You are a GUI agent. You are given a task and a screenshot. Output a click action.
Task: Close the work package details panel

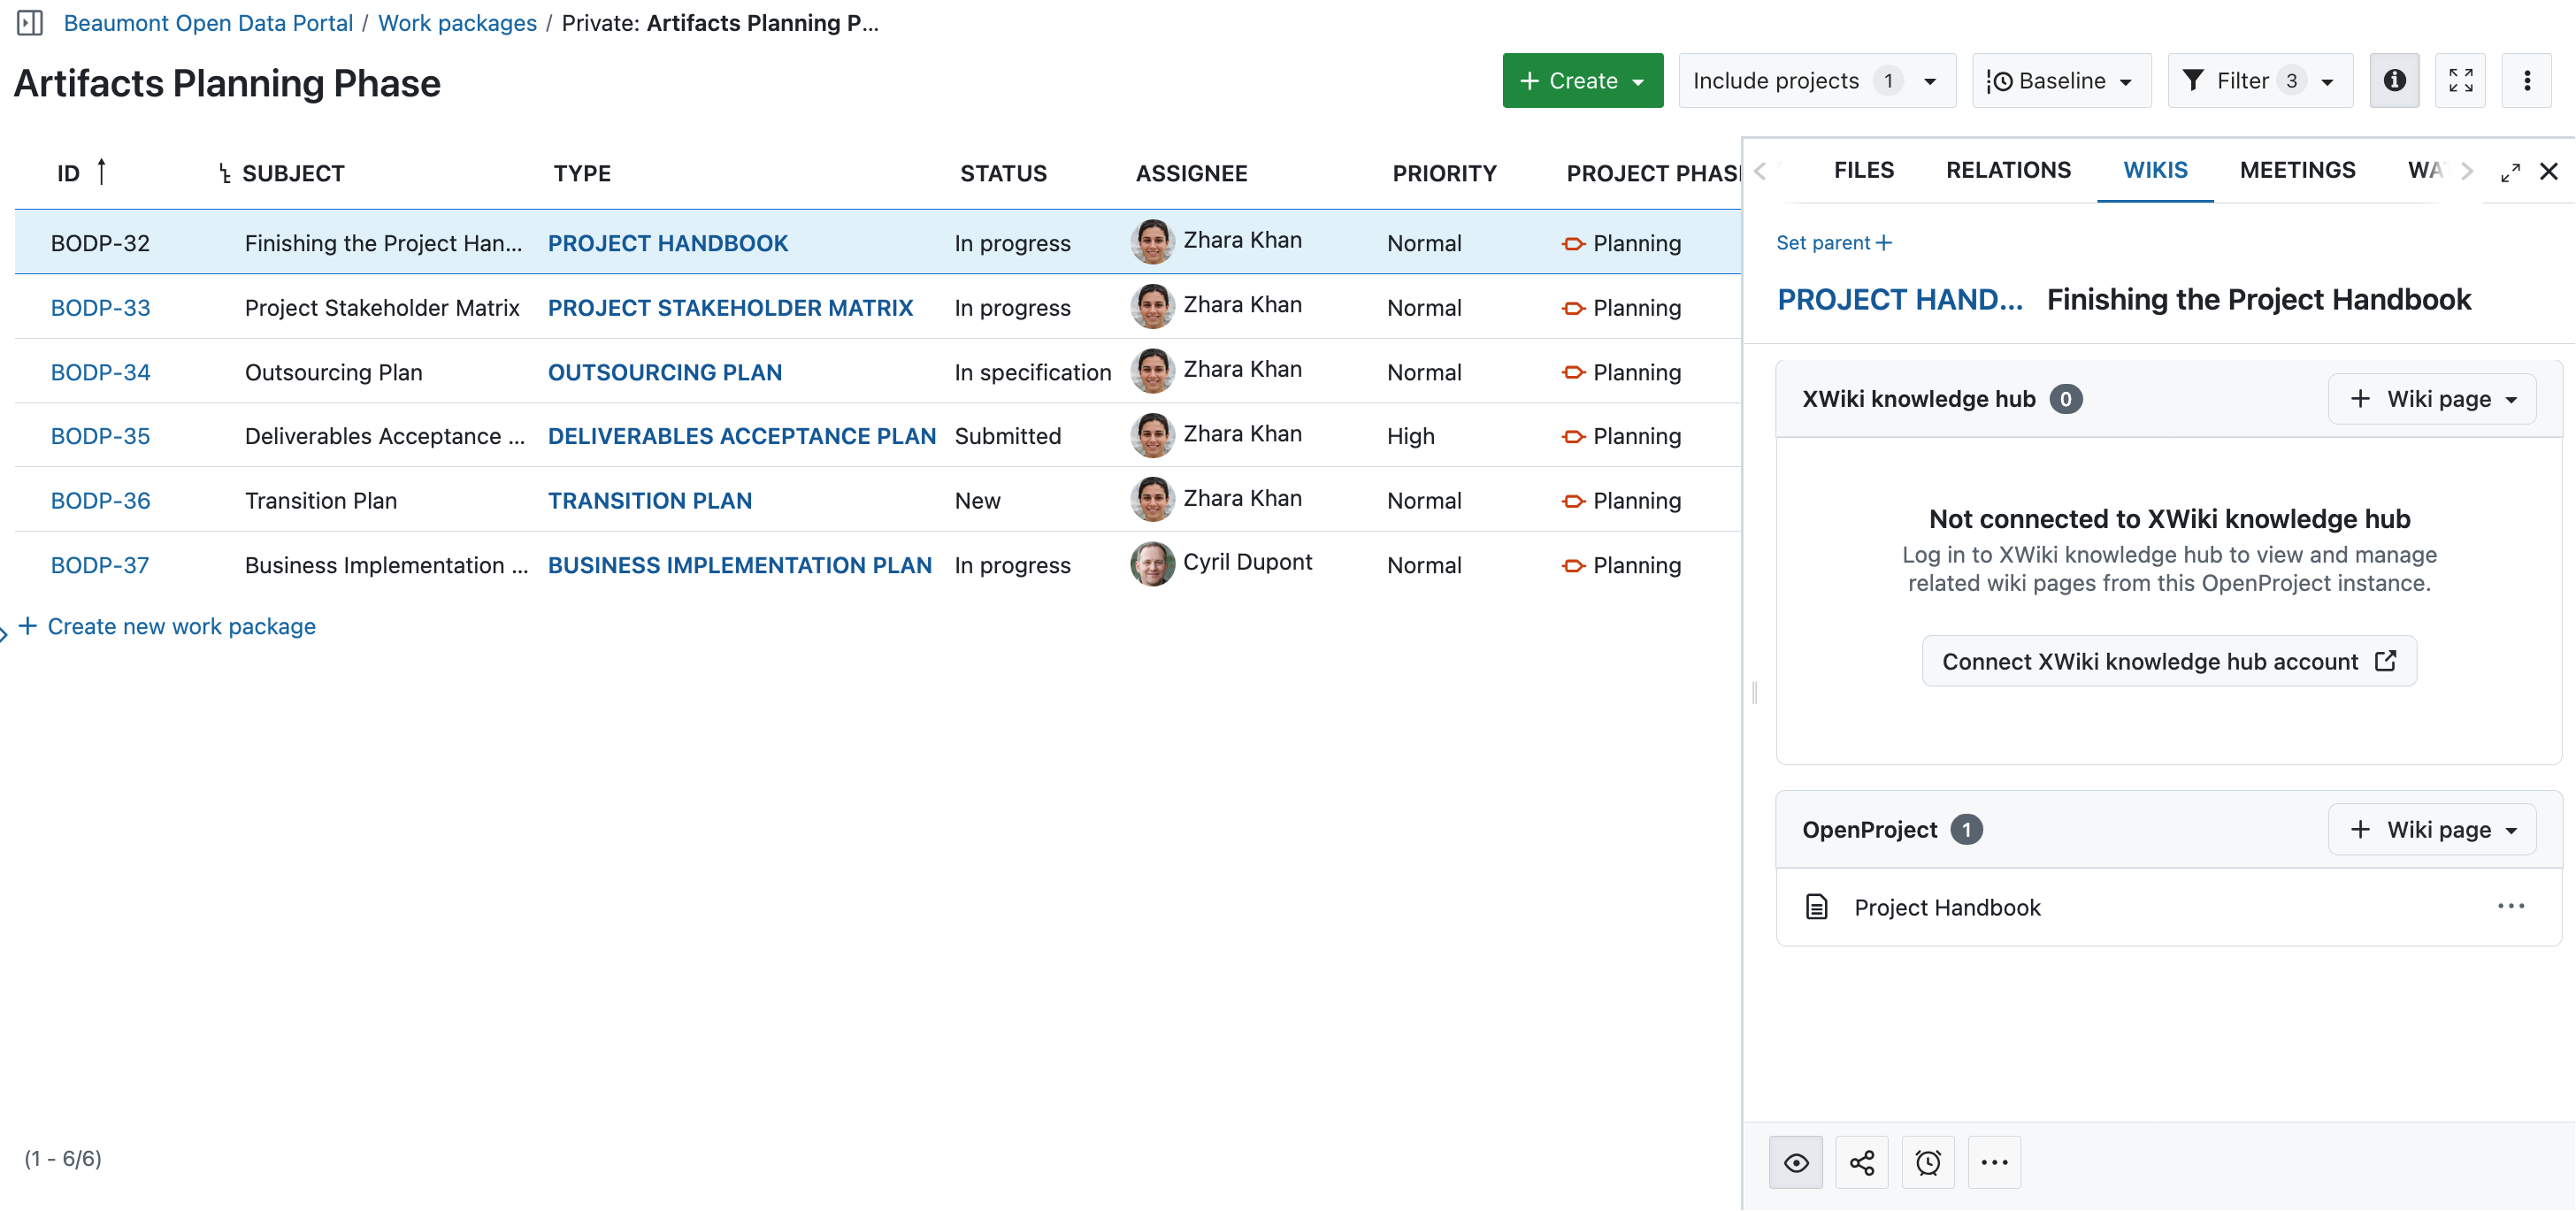click(2549, 172)
